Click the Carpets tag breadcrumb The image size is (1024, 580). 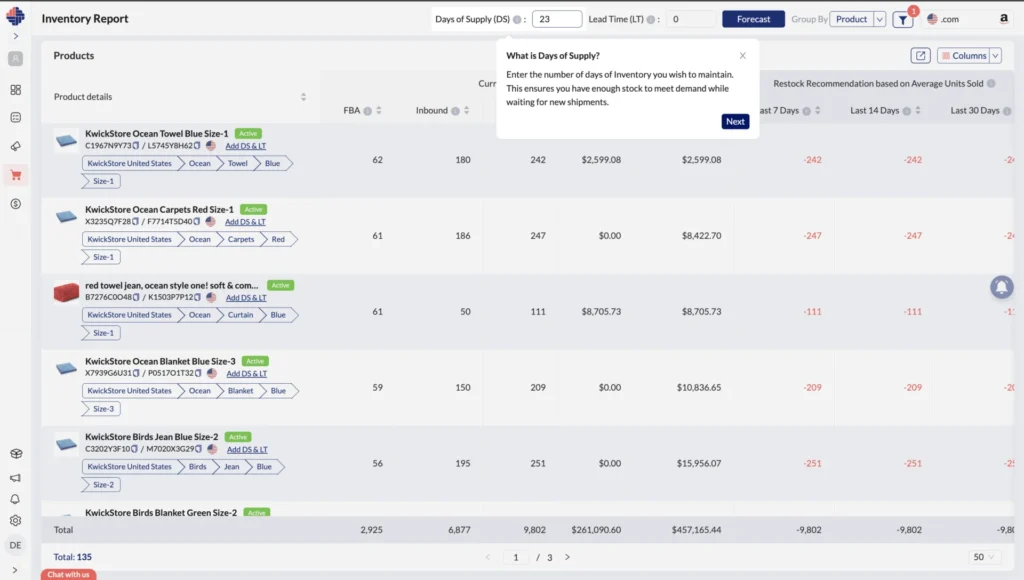click(240, 239)
